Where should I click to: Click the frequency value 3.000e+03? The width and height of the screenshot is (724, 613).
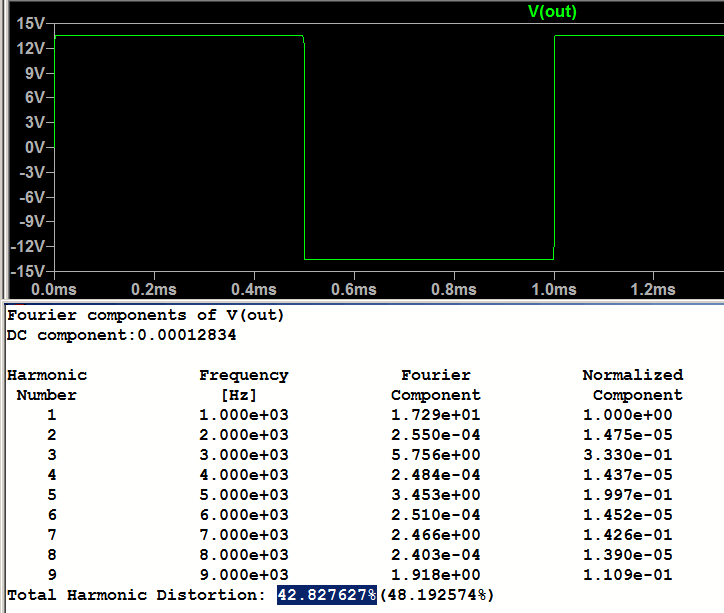click(244, 455)
